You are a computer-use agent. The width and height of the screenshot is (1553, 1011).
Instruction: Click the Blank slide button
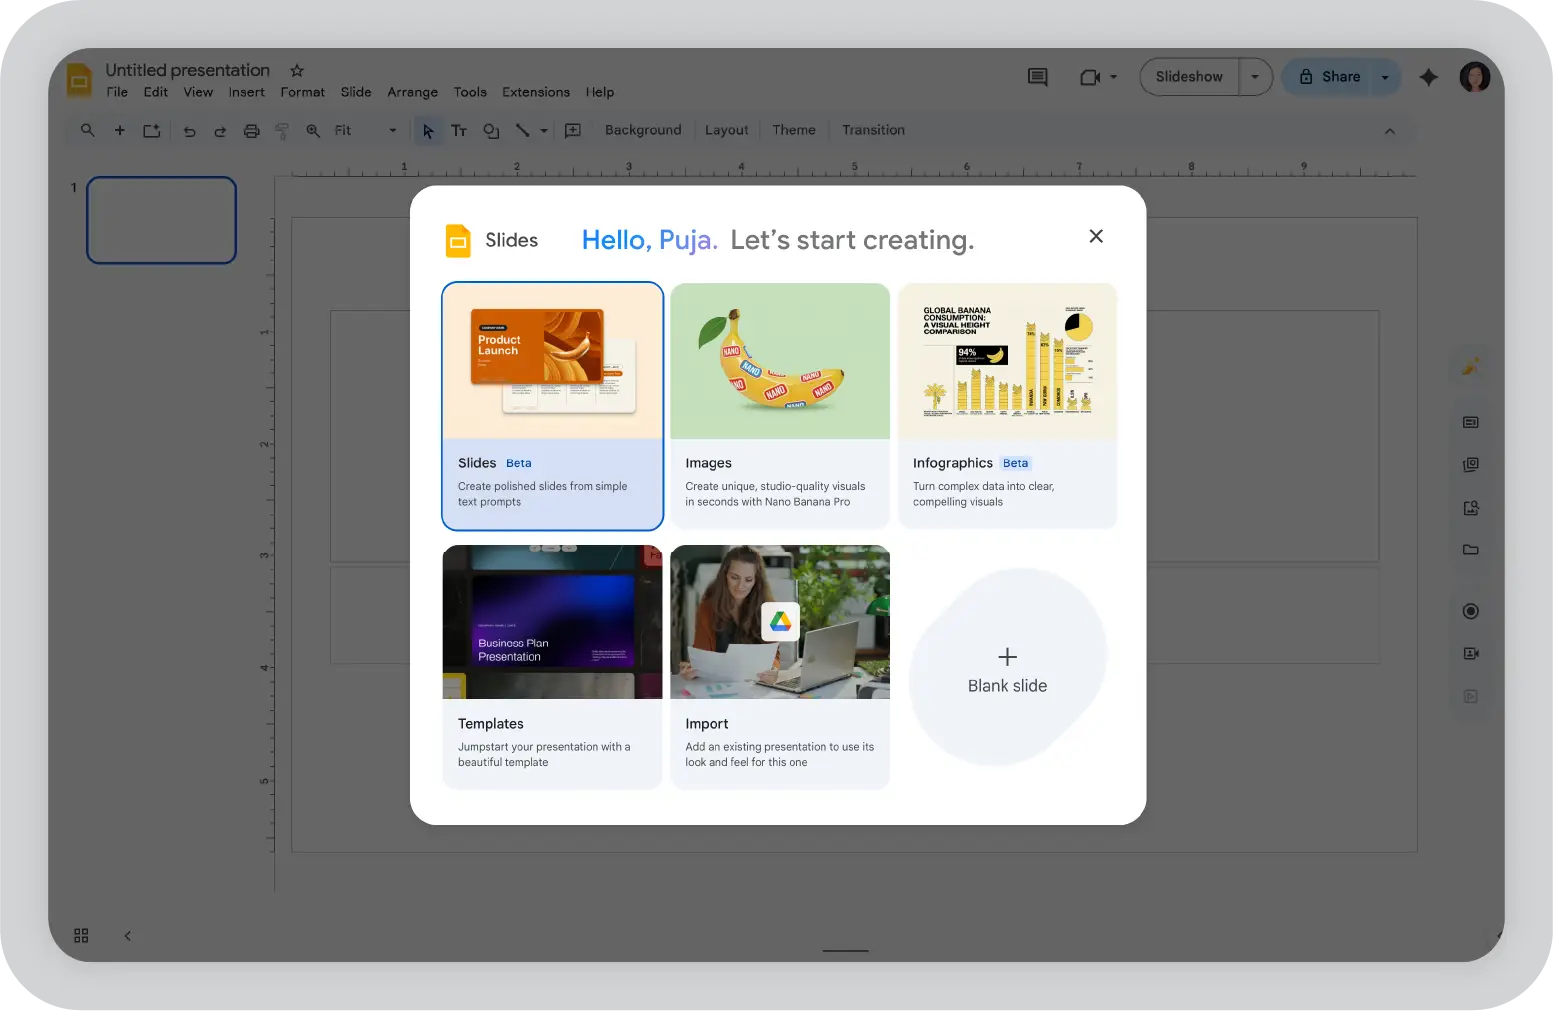(1007, 668)
